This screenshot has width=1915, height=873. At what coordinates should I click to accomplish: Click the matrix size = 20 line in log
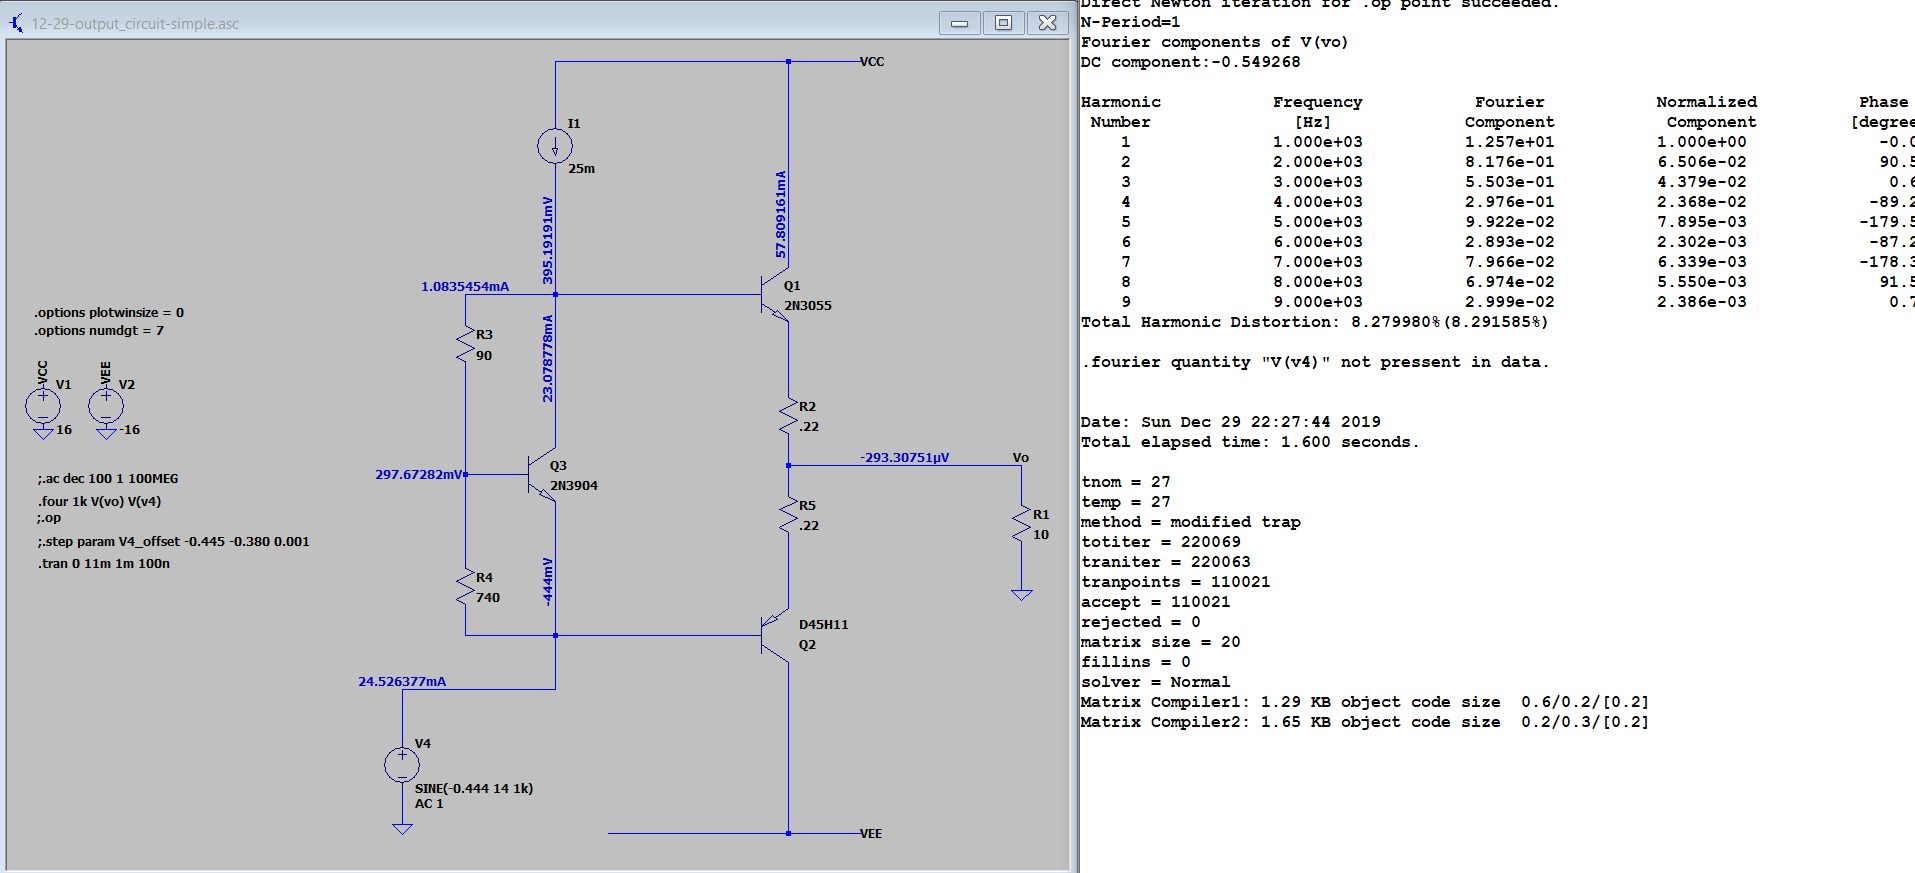(x=1160, y=642)
